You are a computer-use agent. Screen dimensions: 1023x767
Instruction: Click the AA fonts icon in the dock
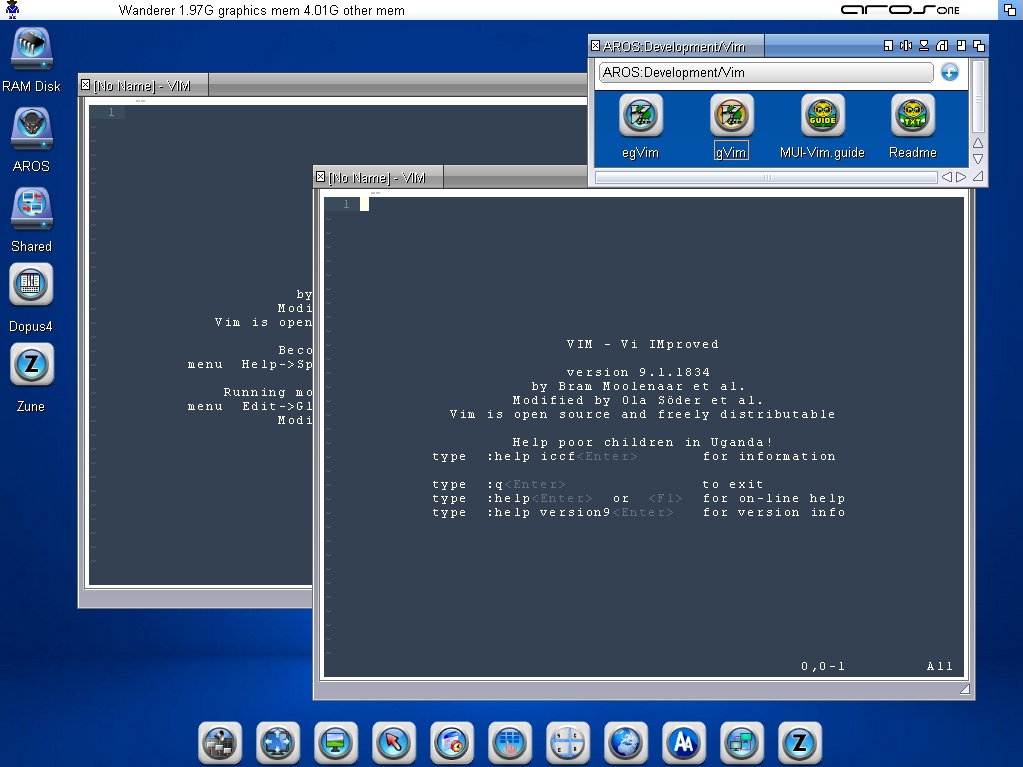(684, 743)
